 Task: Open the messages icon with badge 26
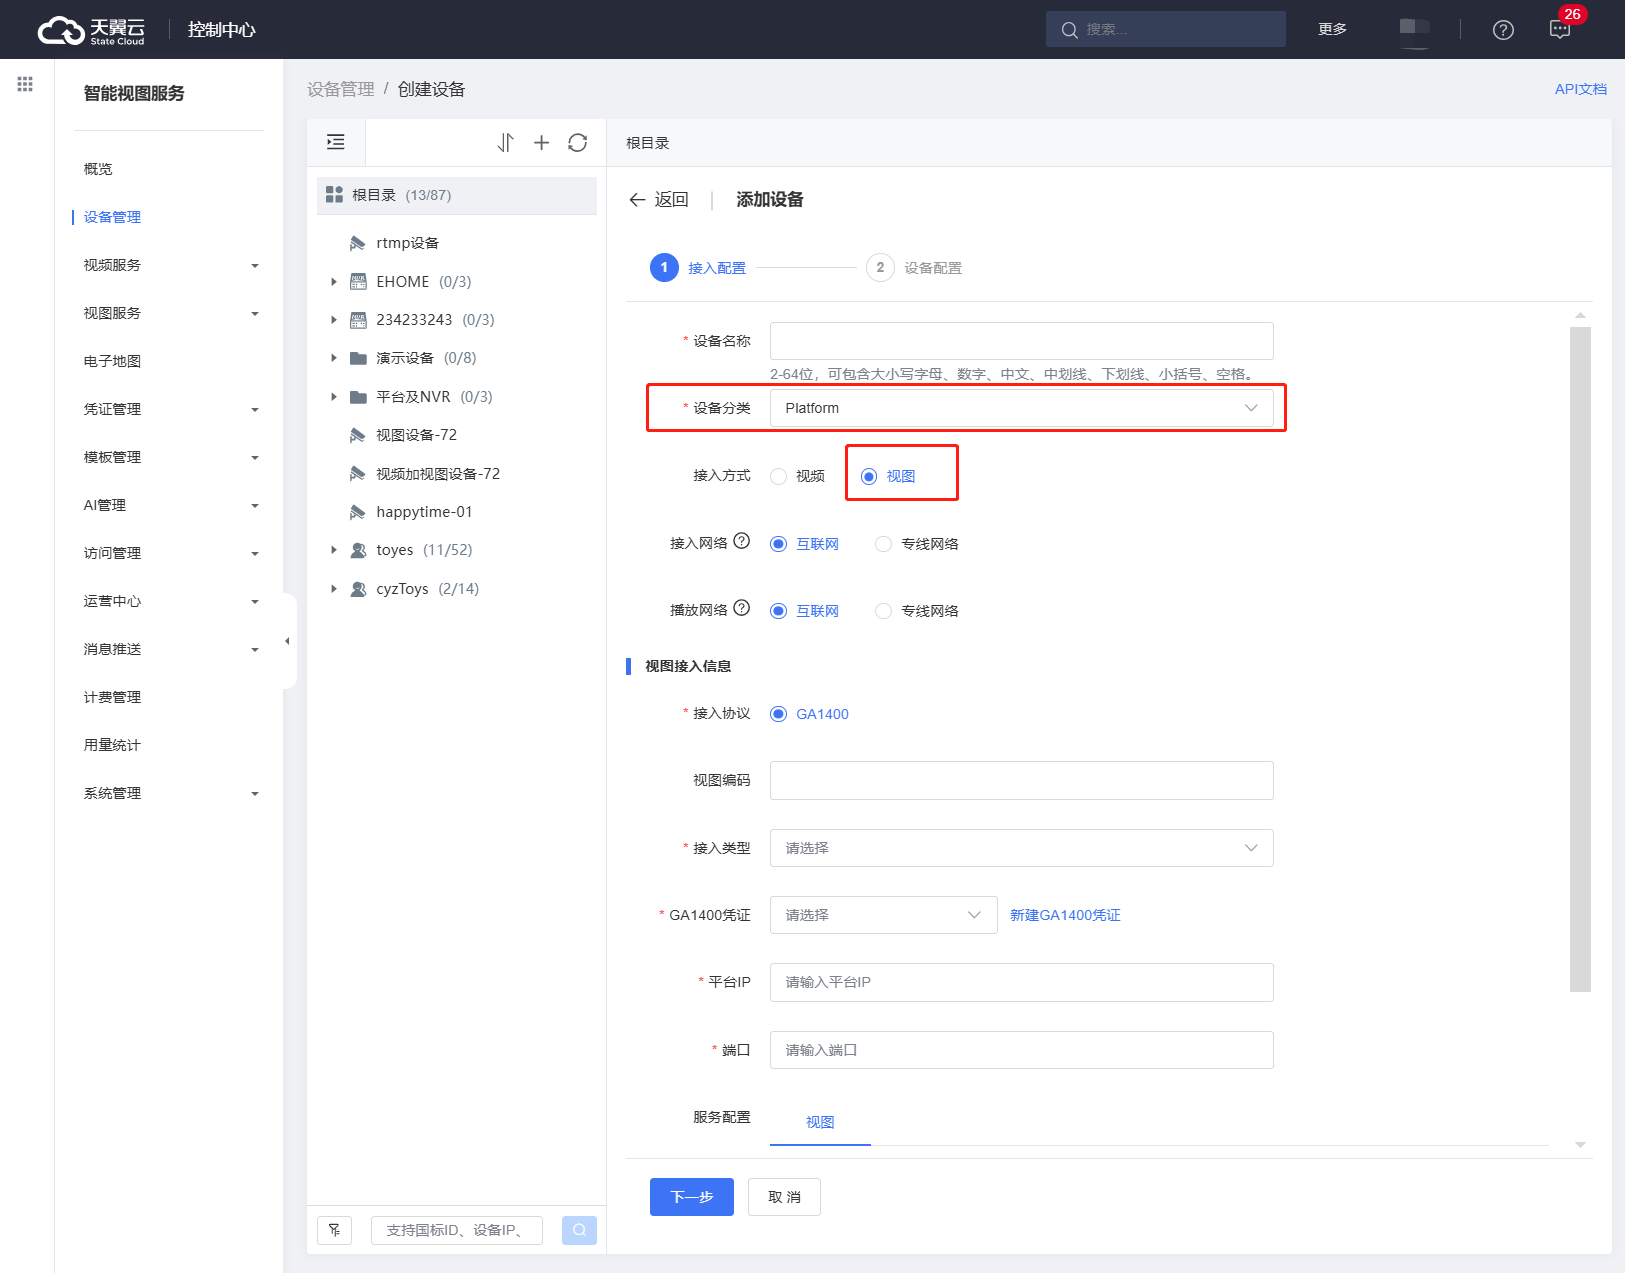pos(1560,29)
